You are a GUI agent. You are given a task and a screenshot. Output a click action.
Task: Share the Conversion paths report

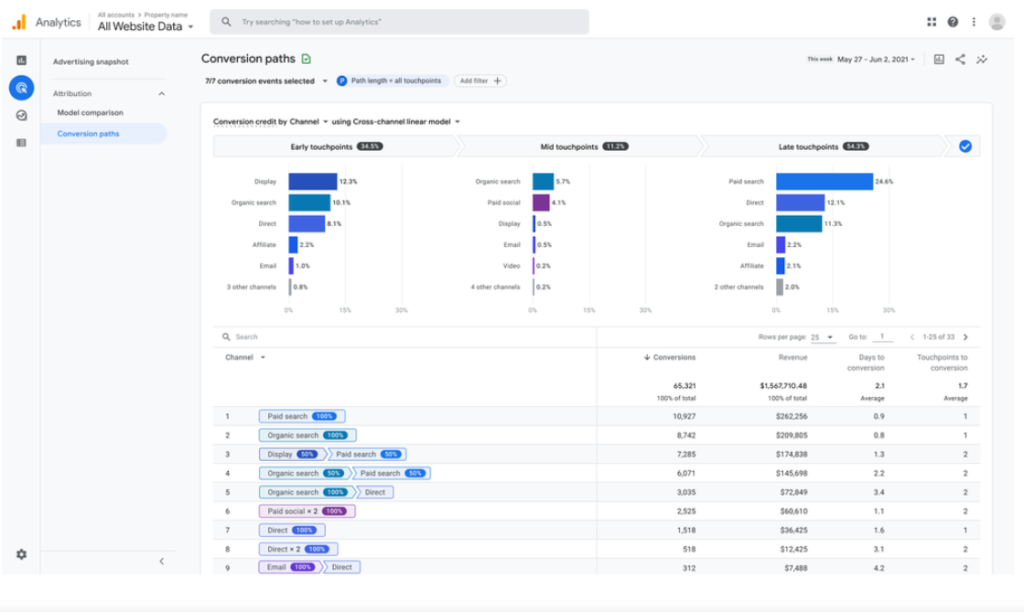pyautogui.click(x=959, y=59)
